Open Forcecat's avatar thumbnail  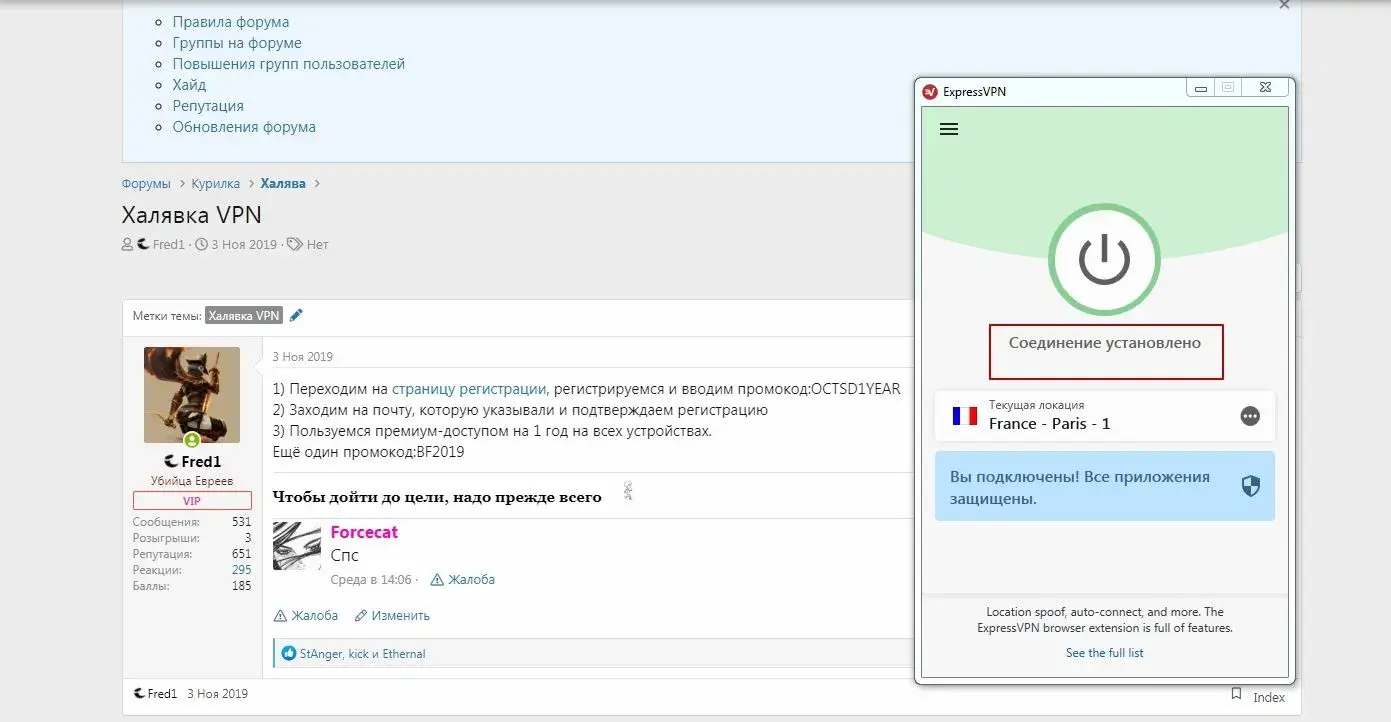click(297, 546)
